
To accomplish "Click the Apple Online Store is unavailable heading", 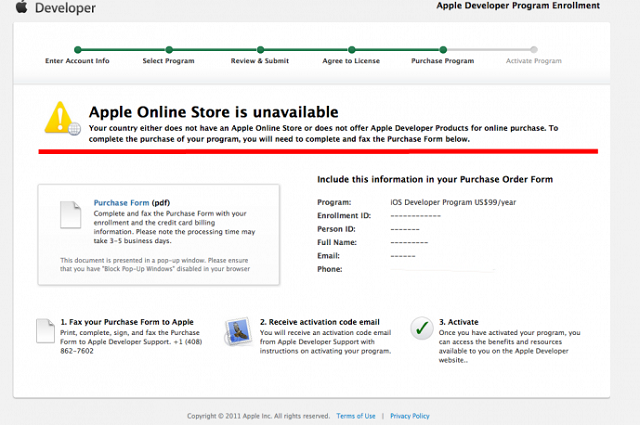I will (213, 112).
